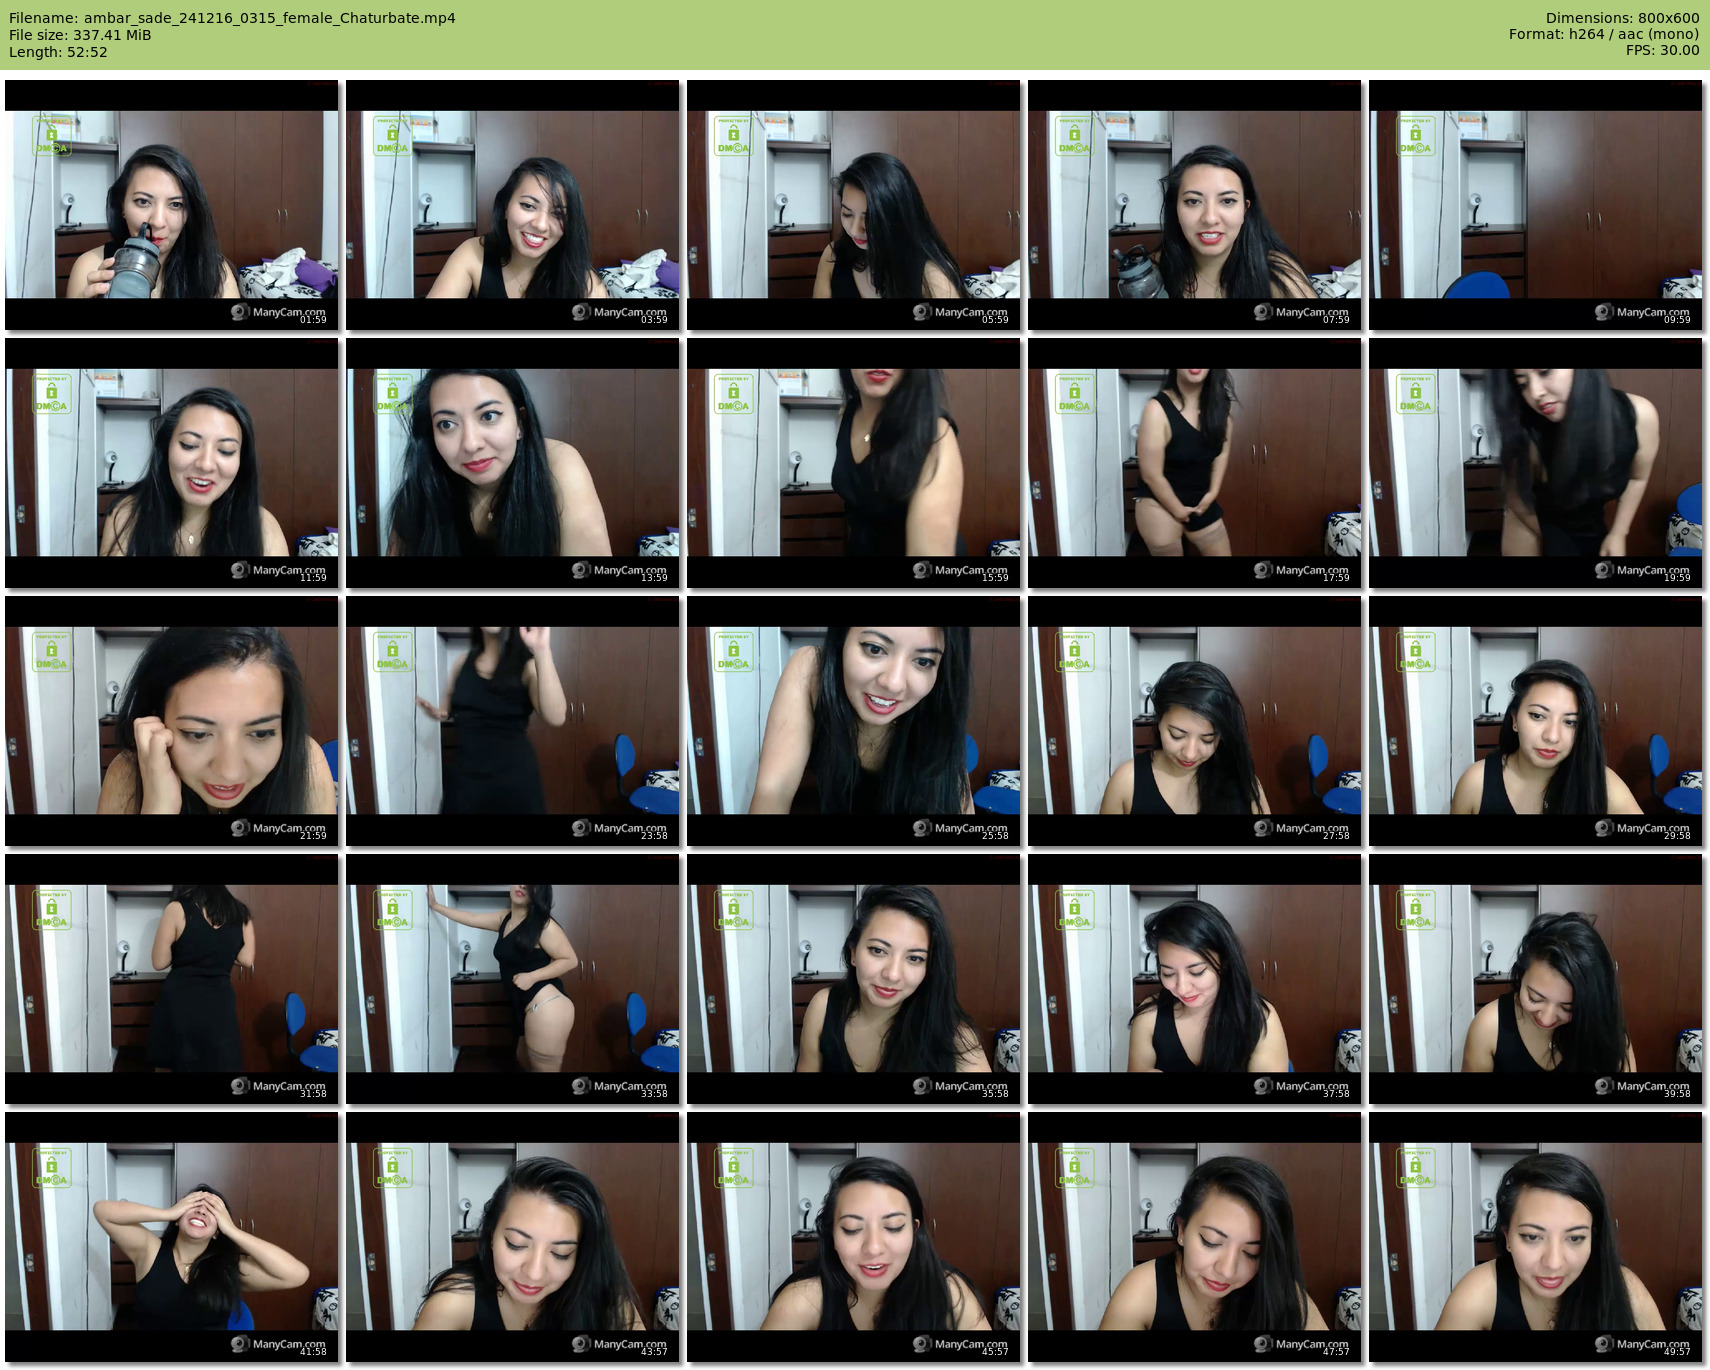Open the thumbnail timestamped 11:59
Image resolution: width=1710 pixels, height=1370 pixels.
tap(171, 463)
